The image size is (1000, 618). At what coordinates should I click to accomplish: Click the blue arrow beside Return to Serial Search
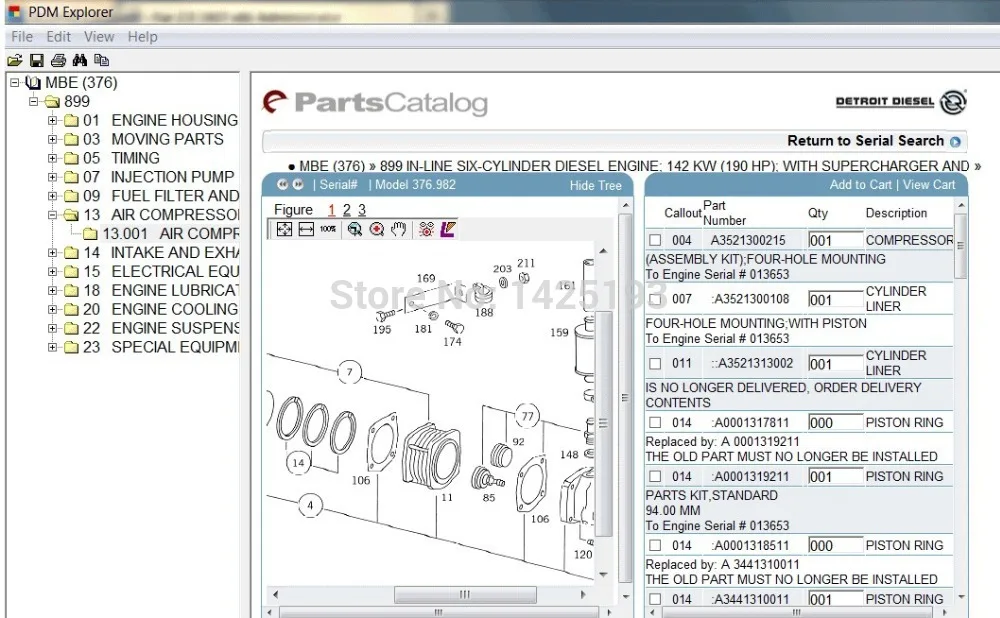pyautogui.click(x=955, y=142)
